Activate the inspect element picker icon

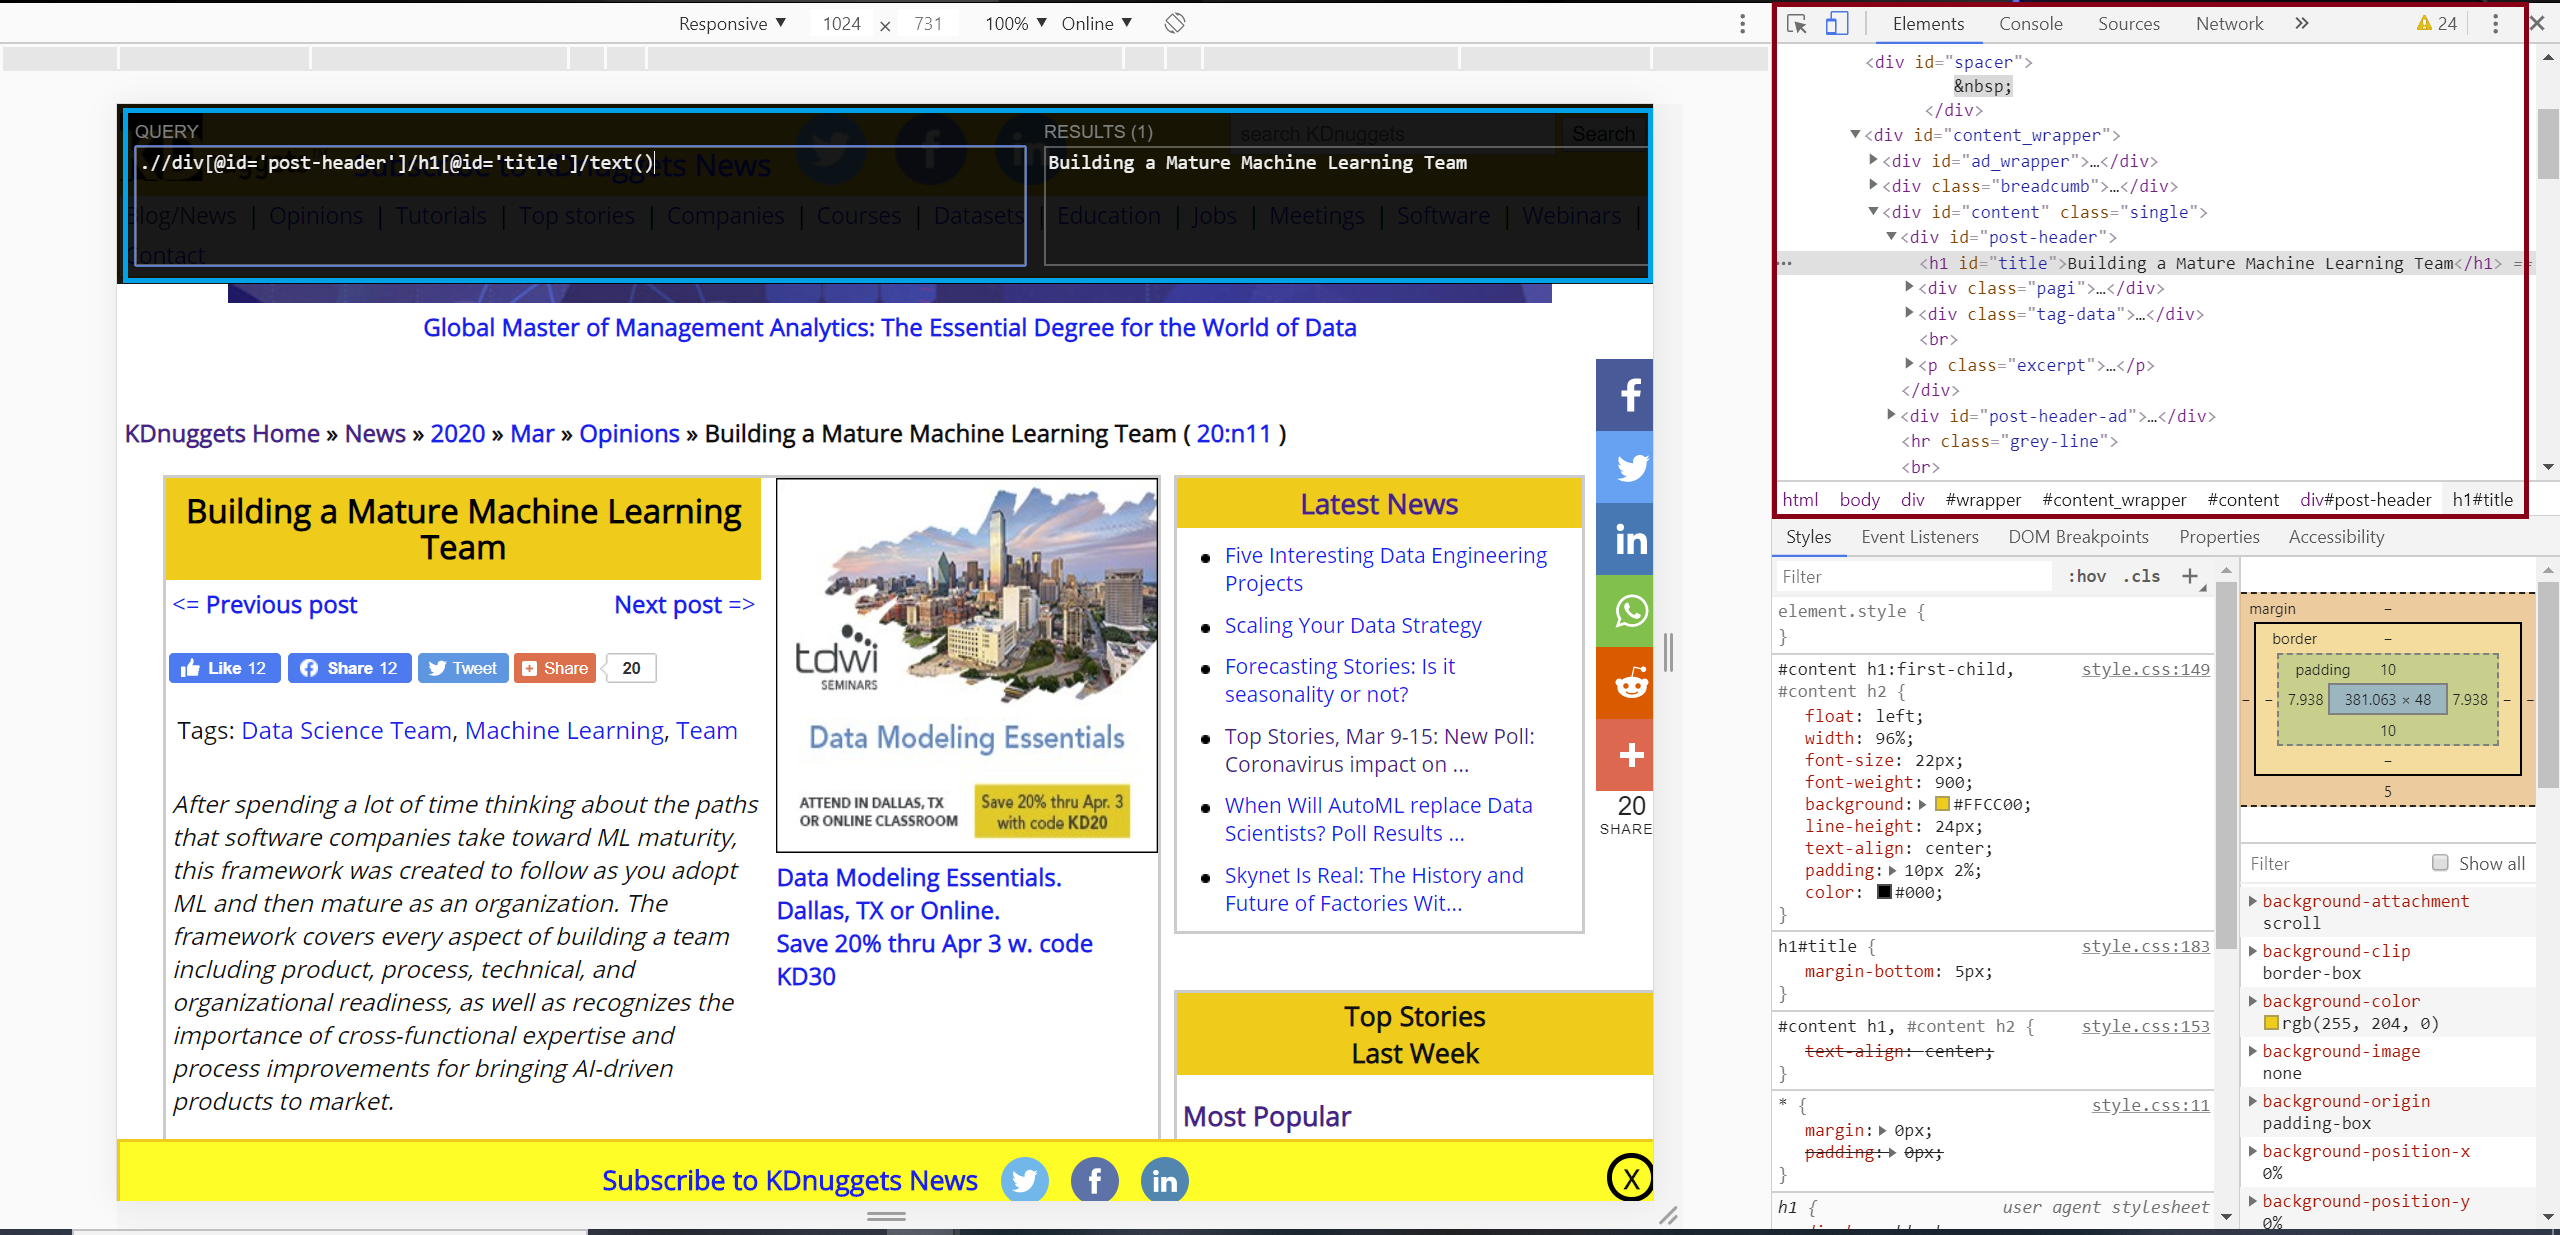pos(1797,24)
